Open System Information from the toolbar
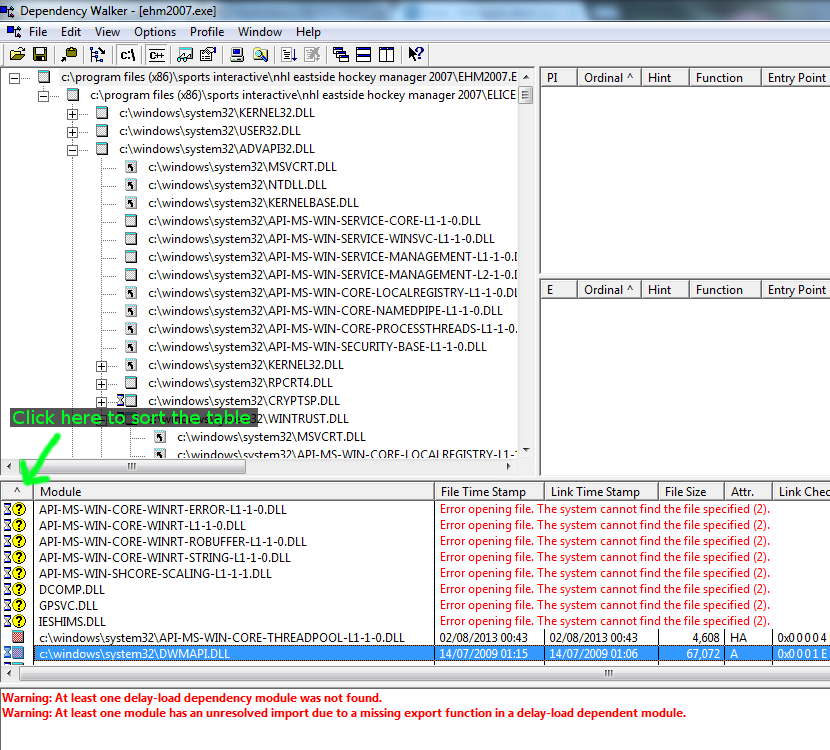Image resolution: width=830 pixels, height=750 pixels. click(238, 54)
